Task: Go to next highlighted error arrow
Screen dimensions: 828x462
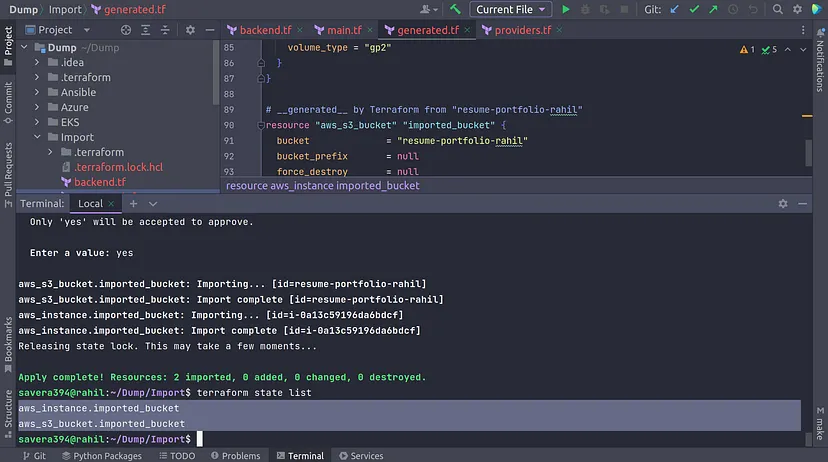Action: [803, 50]
